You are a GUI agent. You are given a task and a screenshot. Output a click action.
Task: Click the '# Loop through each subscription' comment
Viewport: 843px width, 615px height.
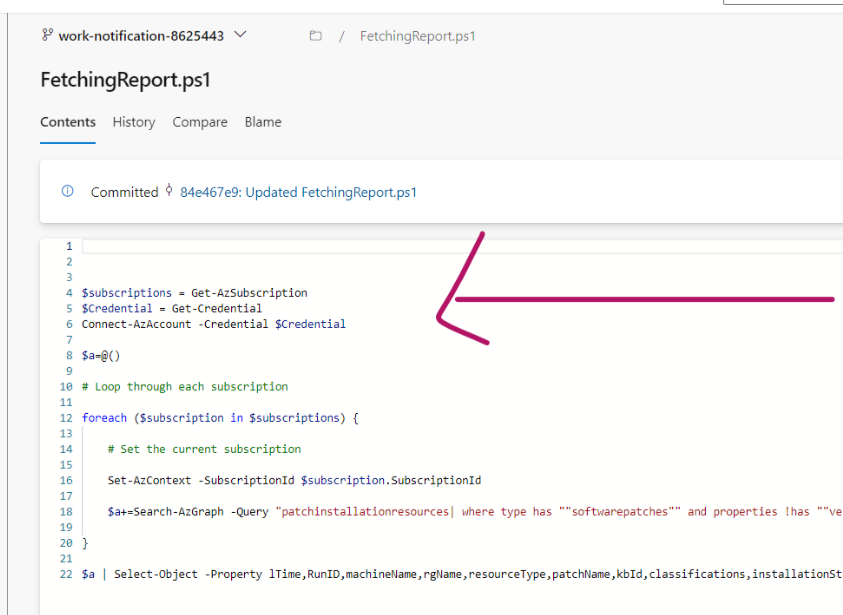[x=185, y=387]
